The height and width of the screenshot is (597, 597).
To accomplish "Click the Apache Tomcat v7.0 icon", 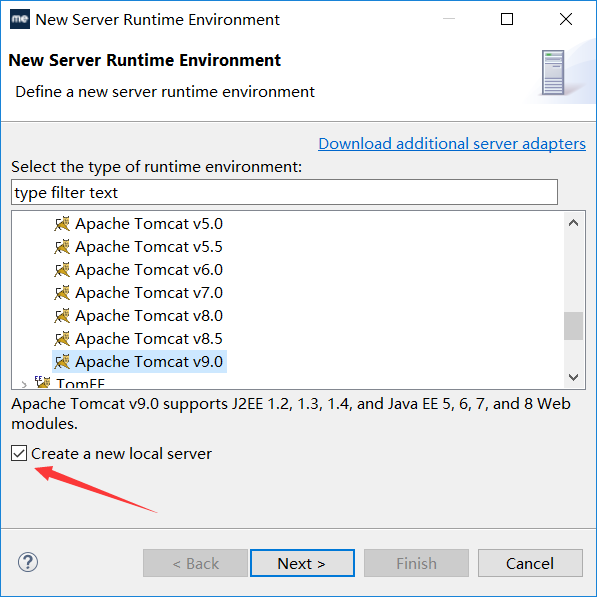I will coord(62,293).
